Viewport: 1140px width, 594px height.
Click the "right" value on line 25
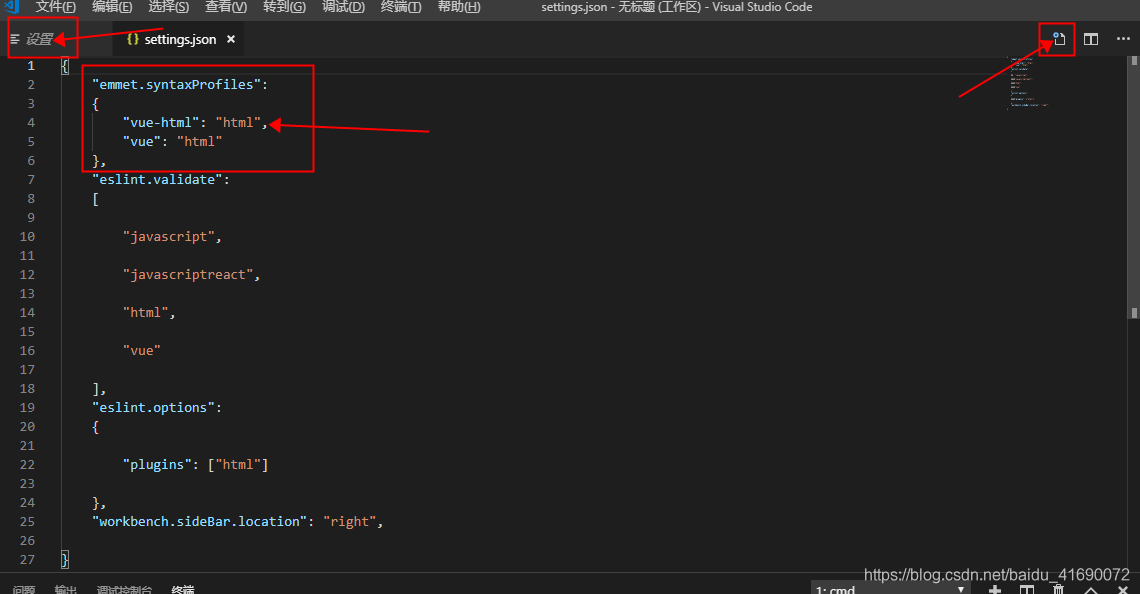pos(350,521)
